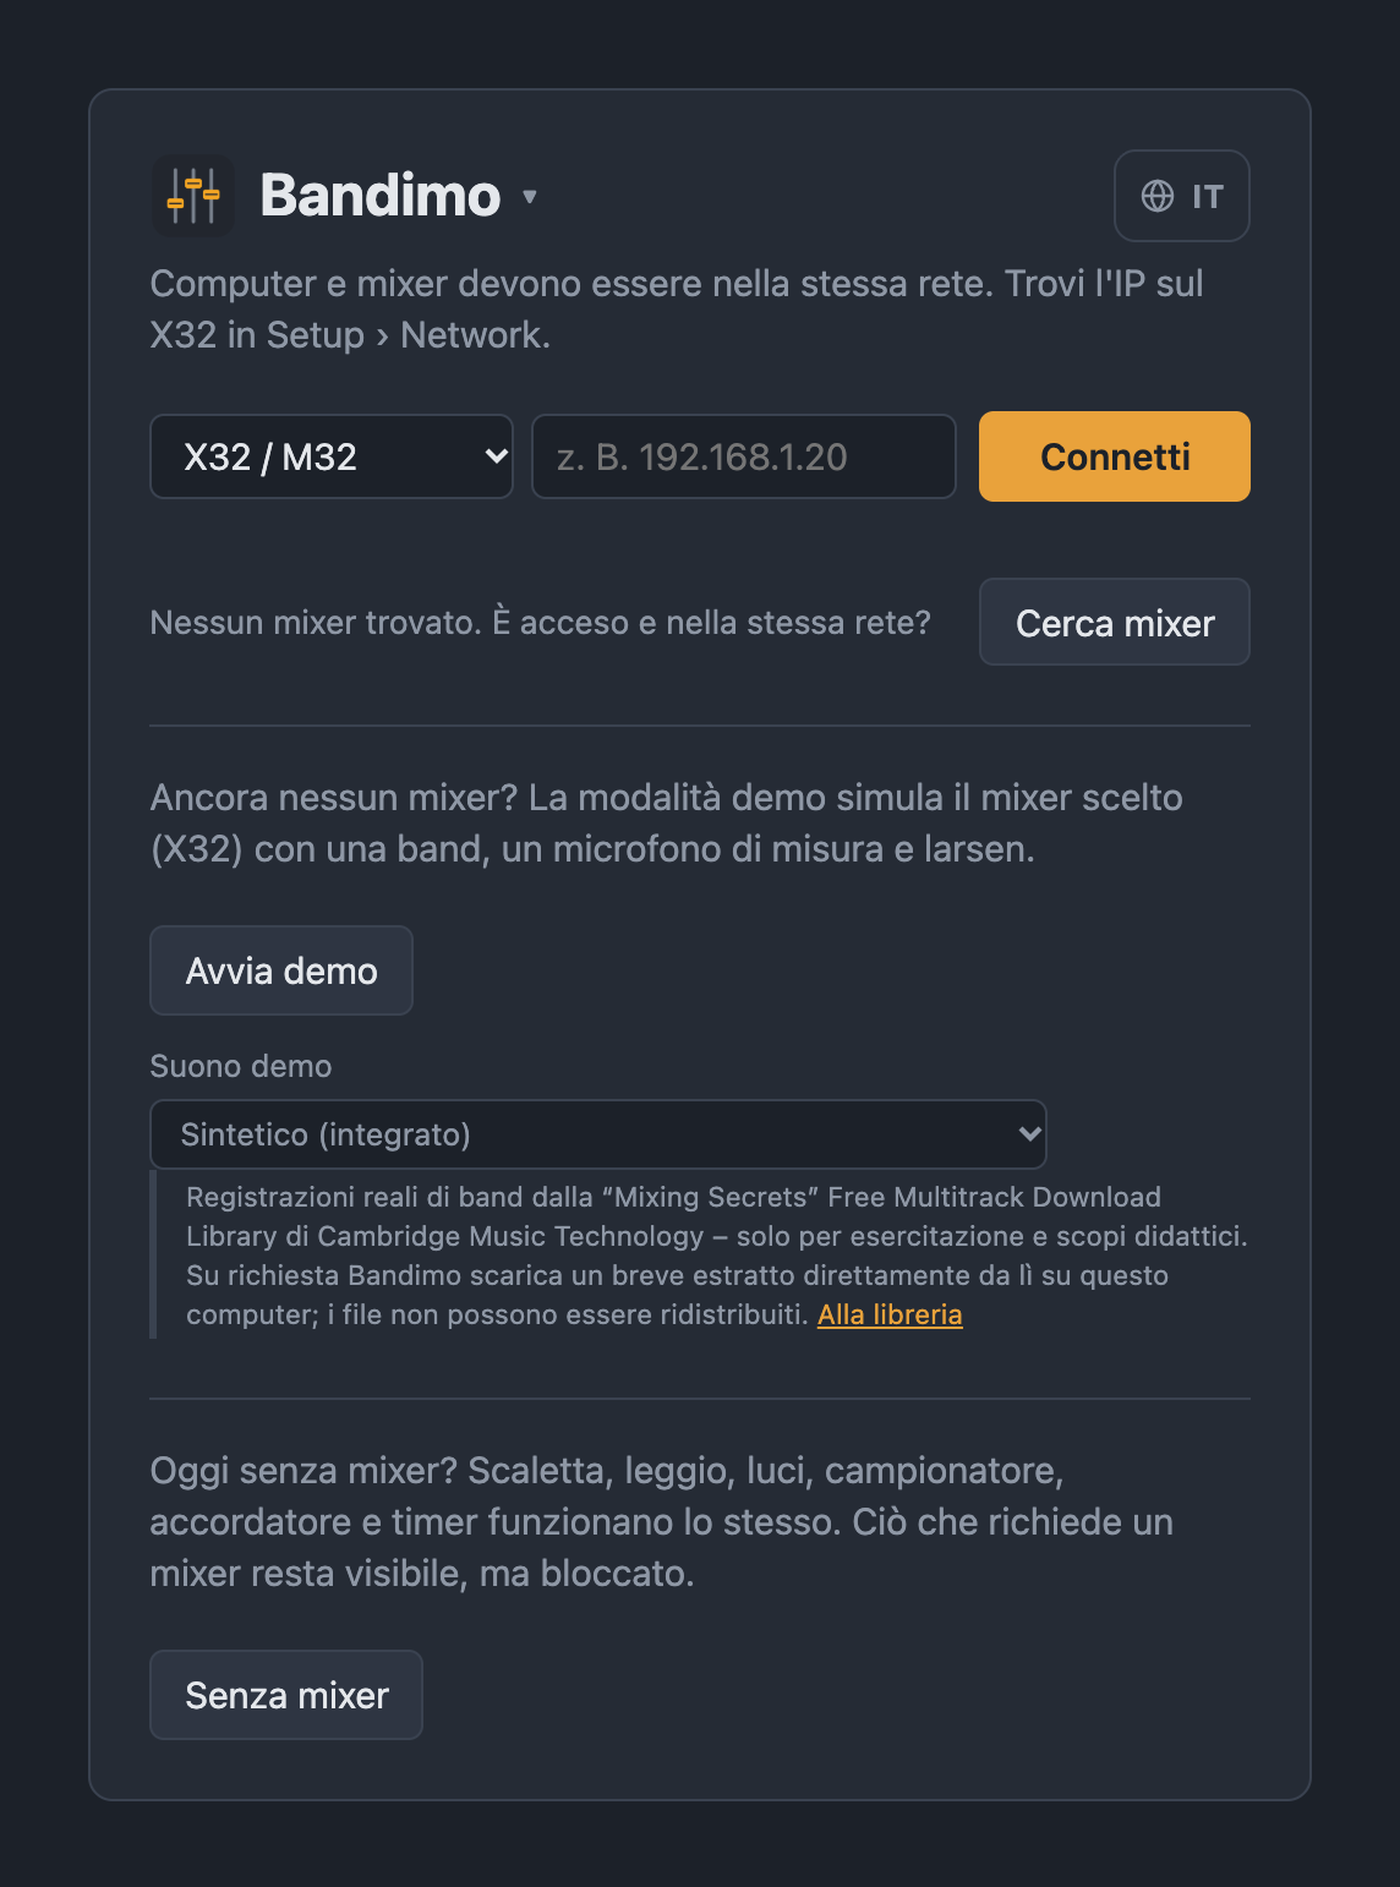The image size is (1400, 1887).
Task: Click the orange Connetti button
Action: (1114, 456)
